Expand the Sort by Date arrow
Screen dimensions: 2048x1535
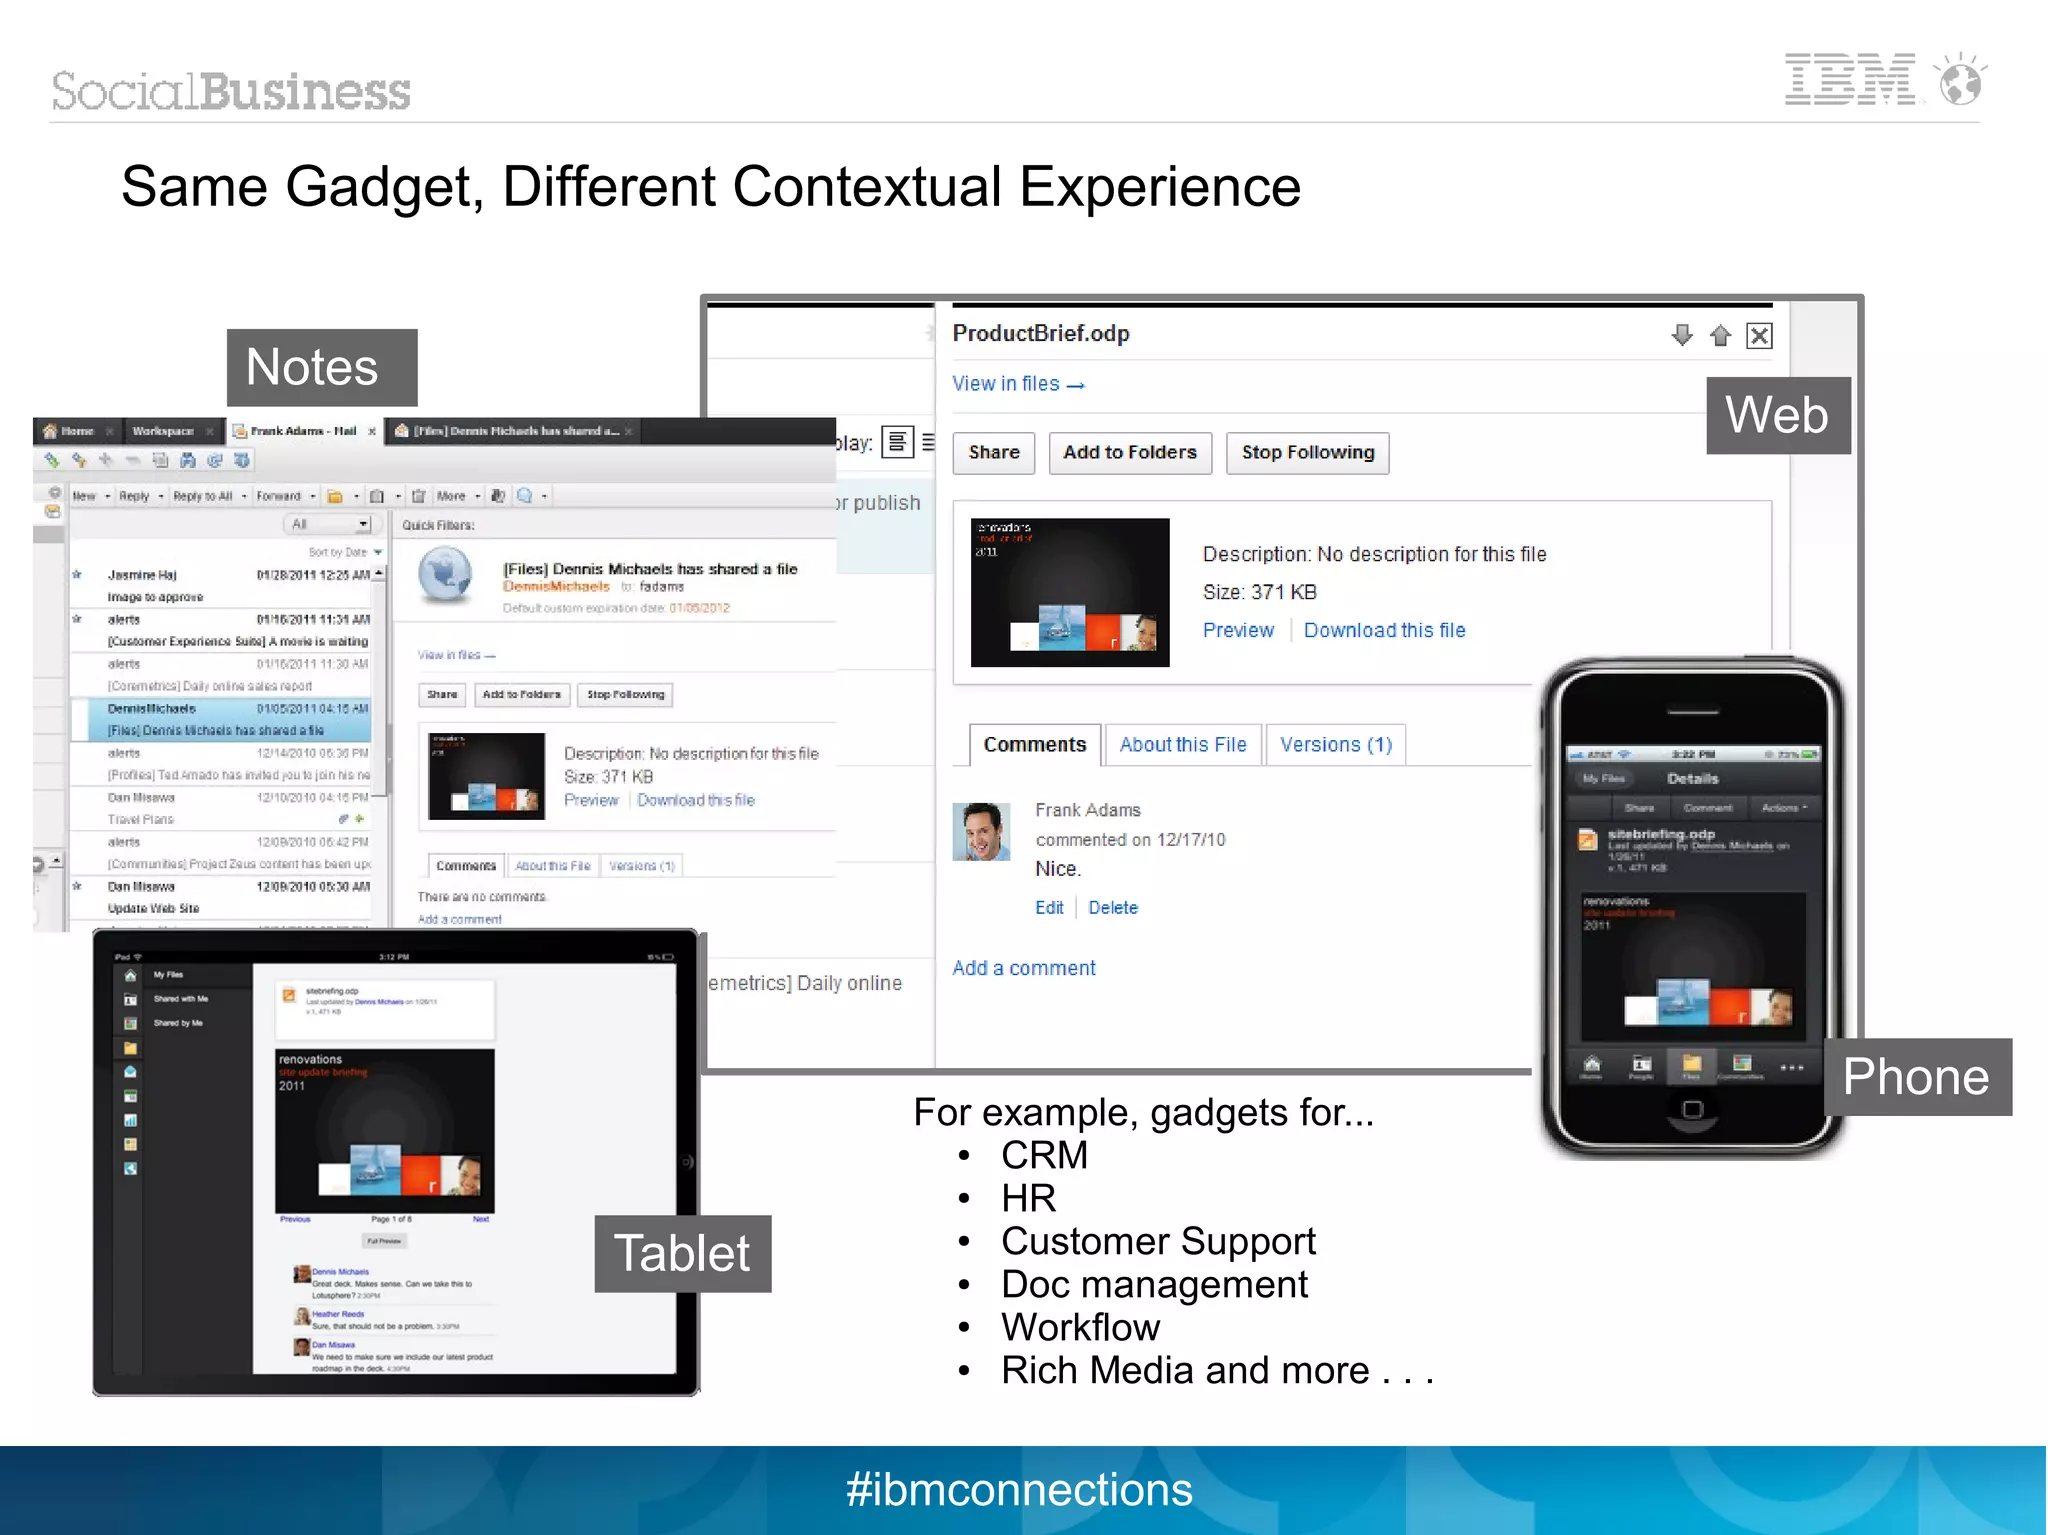(x=377, y=552)
